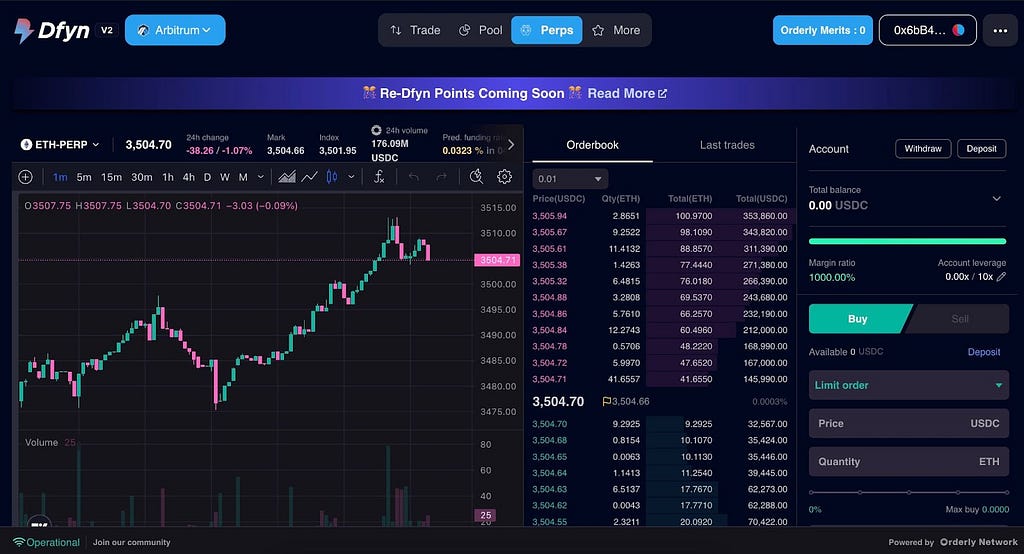Click bid price 3,504.68 in orderbook
The width and height of the screenshot is (1024, 554).
point(549,440)
